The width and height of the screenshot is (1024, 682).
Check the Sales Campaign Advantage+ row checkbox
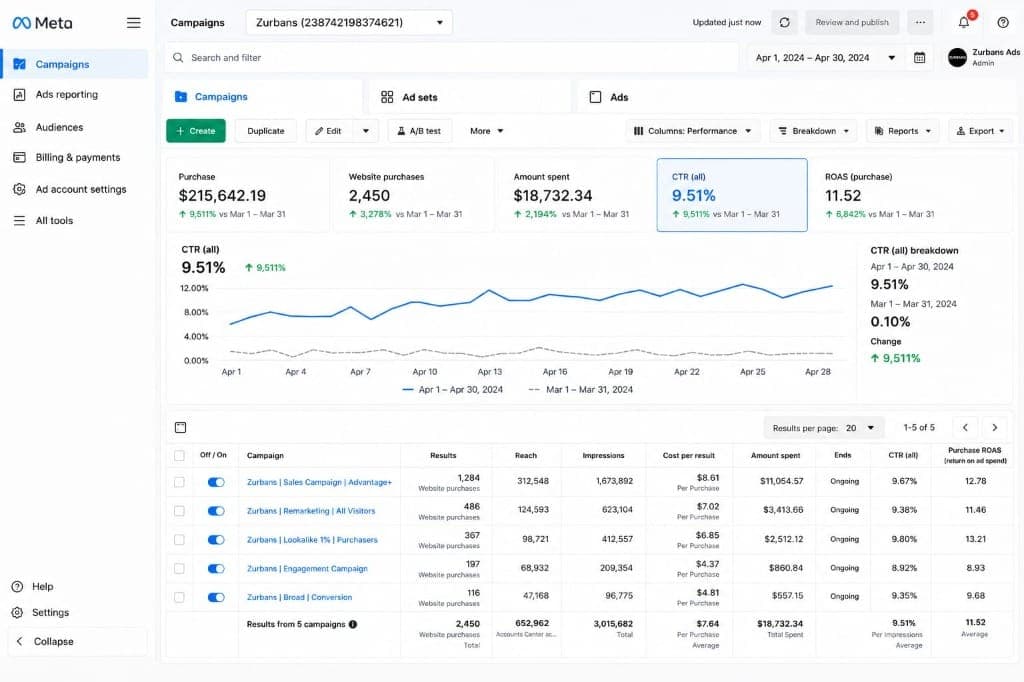point(179,482)
